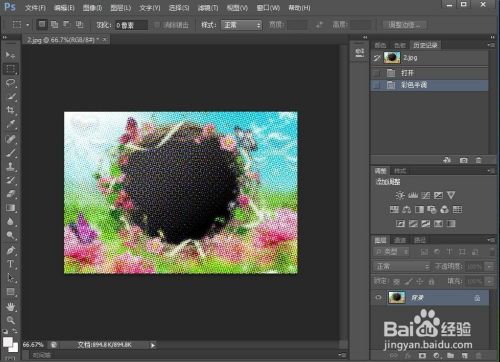Choose Intersect with selection mode

point(79,24)
